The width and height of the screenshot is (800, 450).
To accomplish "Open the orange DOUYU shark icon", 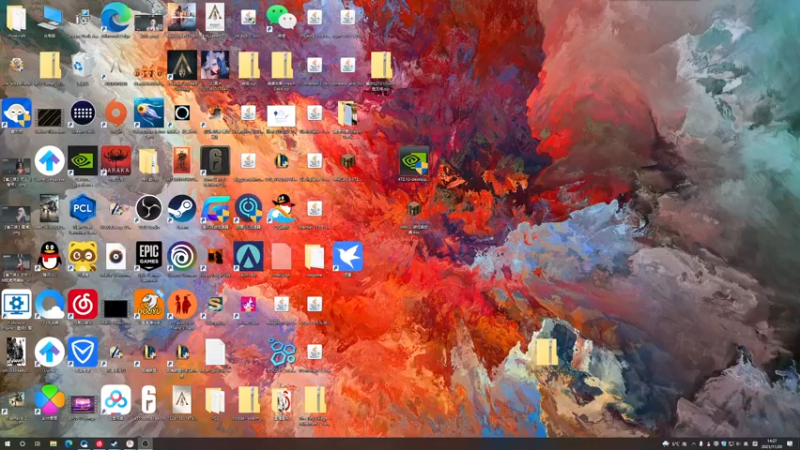I will pyautogui.click(x=149, y=304).
